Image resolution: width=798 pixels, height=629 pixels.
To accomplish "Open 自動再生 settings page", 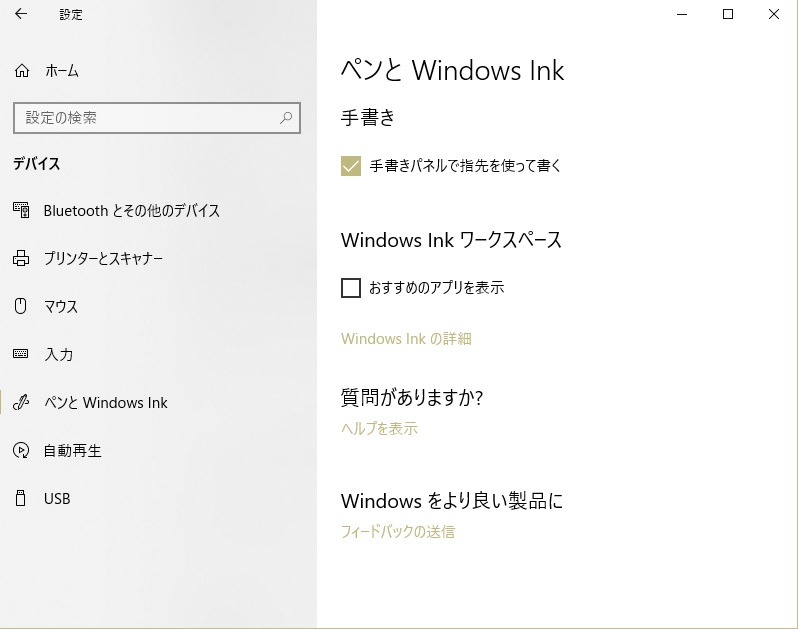I will tap(72, 450).
